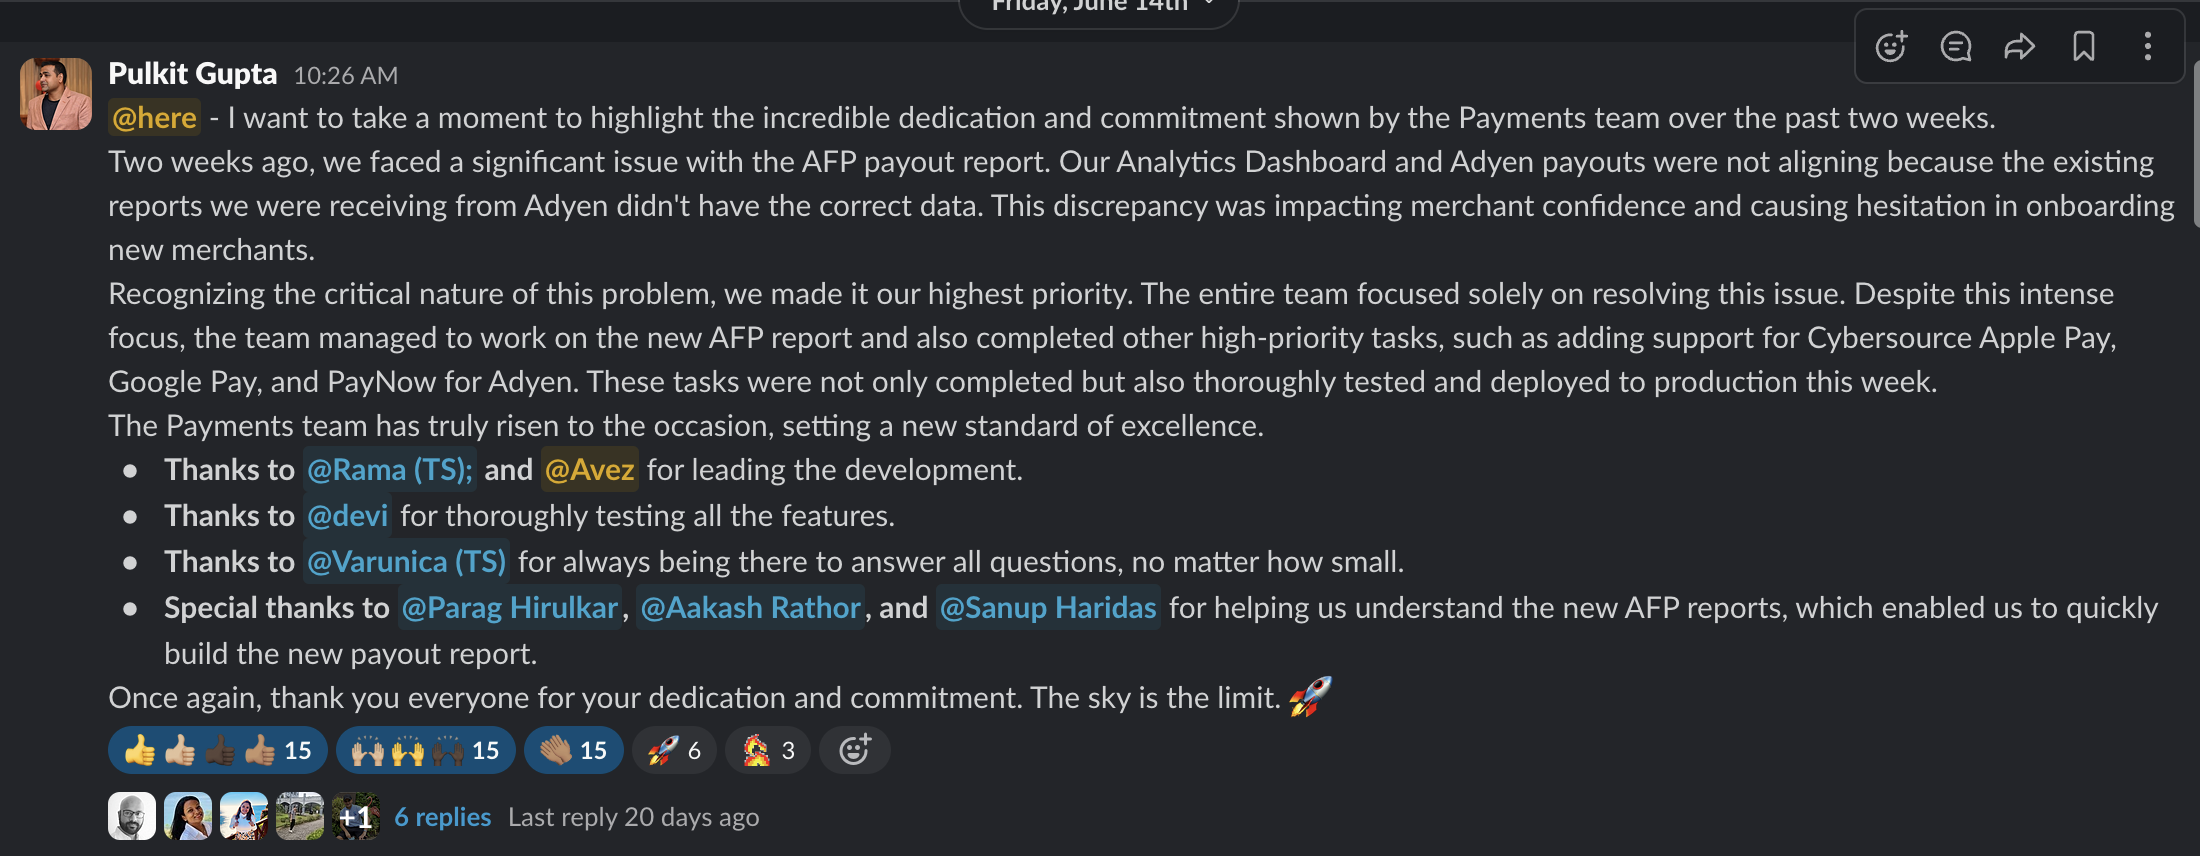Image resolution: width=2200 pixels, height=856 pixels.
Task: Reply in thread using the toolbar icon
Action: [1955, 47]
